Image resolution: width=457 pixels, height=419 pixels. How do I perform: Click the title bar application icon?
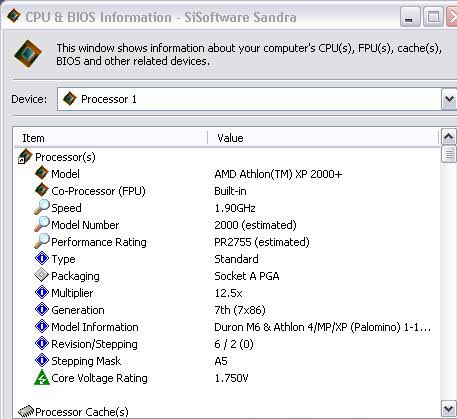point(13,16)
